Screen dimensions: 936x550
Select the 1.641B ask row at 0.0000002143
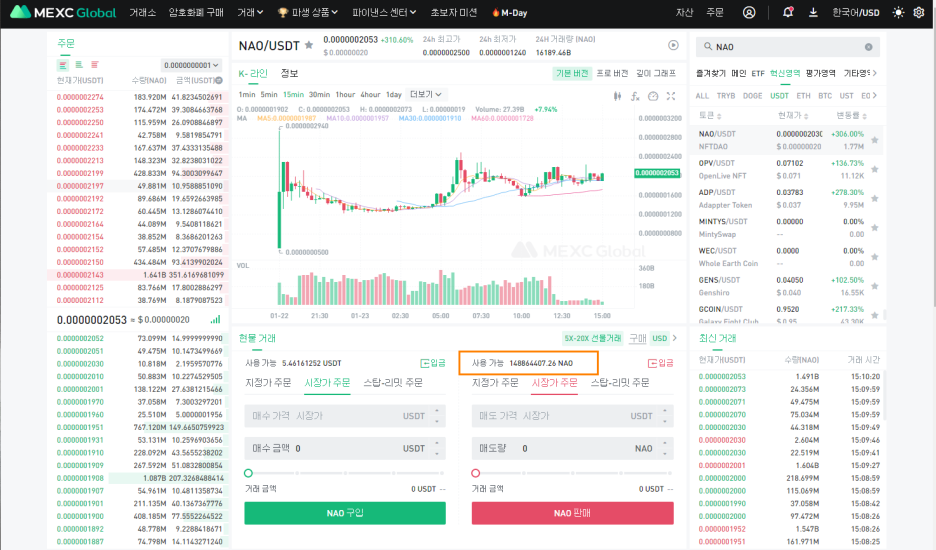click(137, 275)
